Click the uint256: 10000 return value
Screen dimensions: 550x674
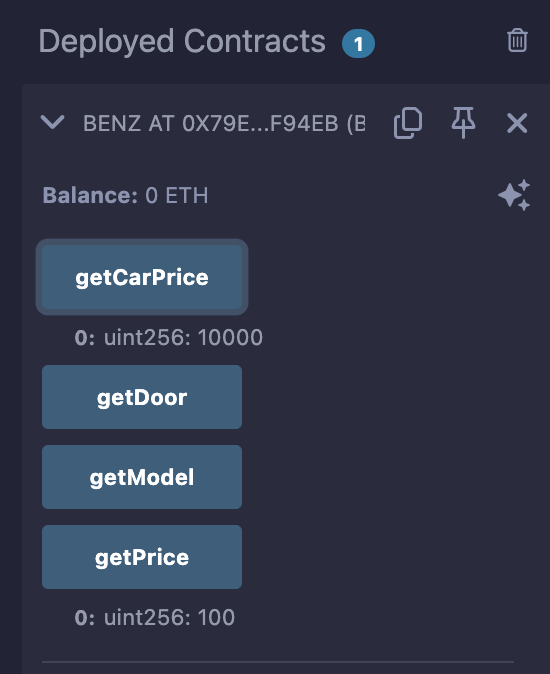(x=183, y=337)
